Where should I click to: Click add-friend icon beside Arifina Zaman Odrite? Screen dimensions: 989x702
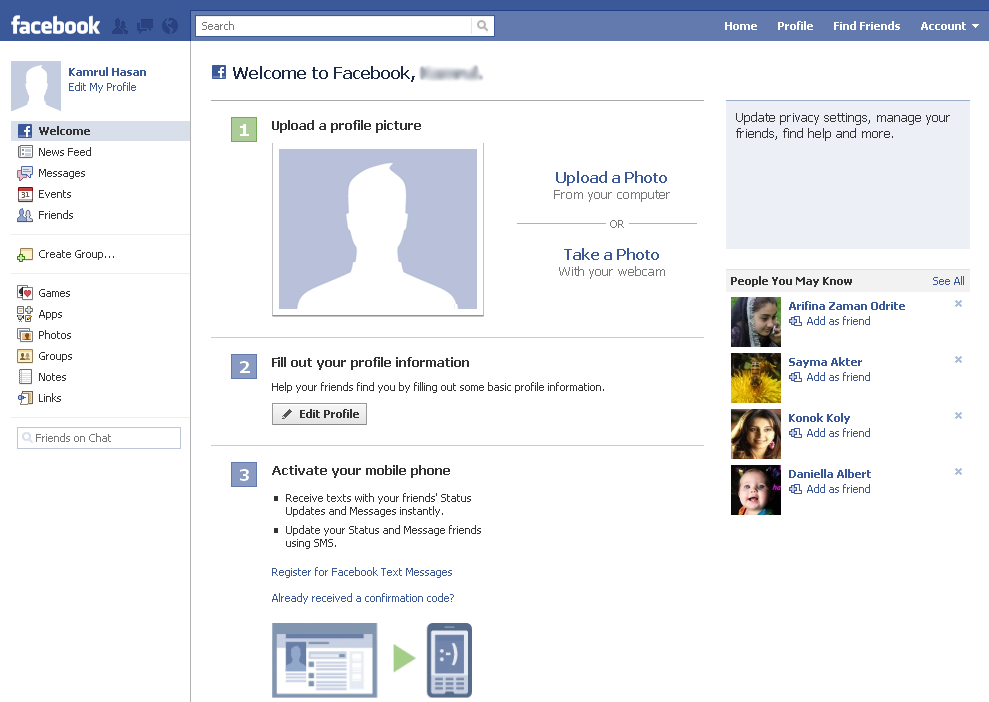(795, 321)
